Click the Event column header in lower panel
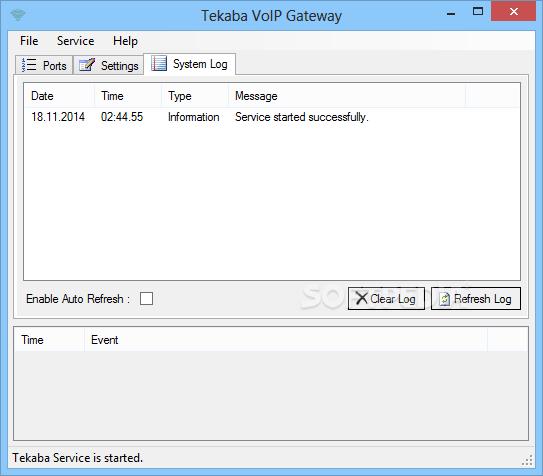Viewport: 543px width, 476px height. click(286, 340)
